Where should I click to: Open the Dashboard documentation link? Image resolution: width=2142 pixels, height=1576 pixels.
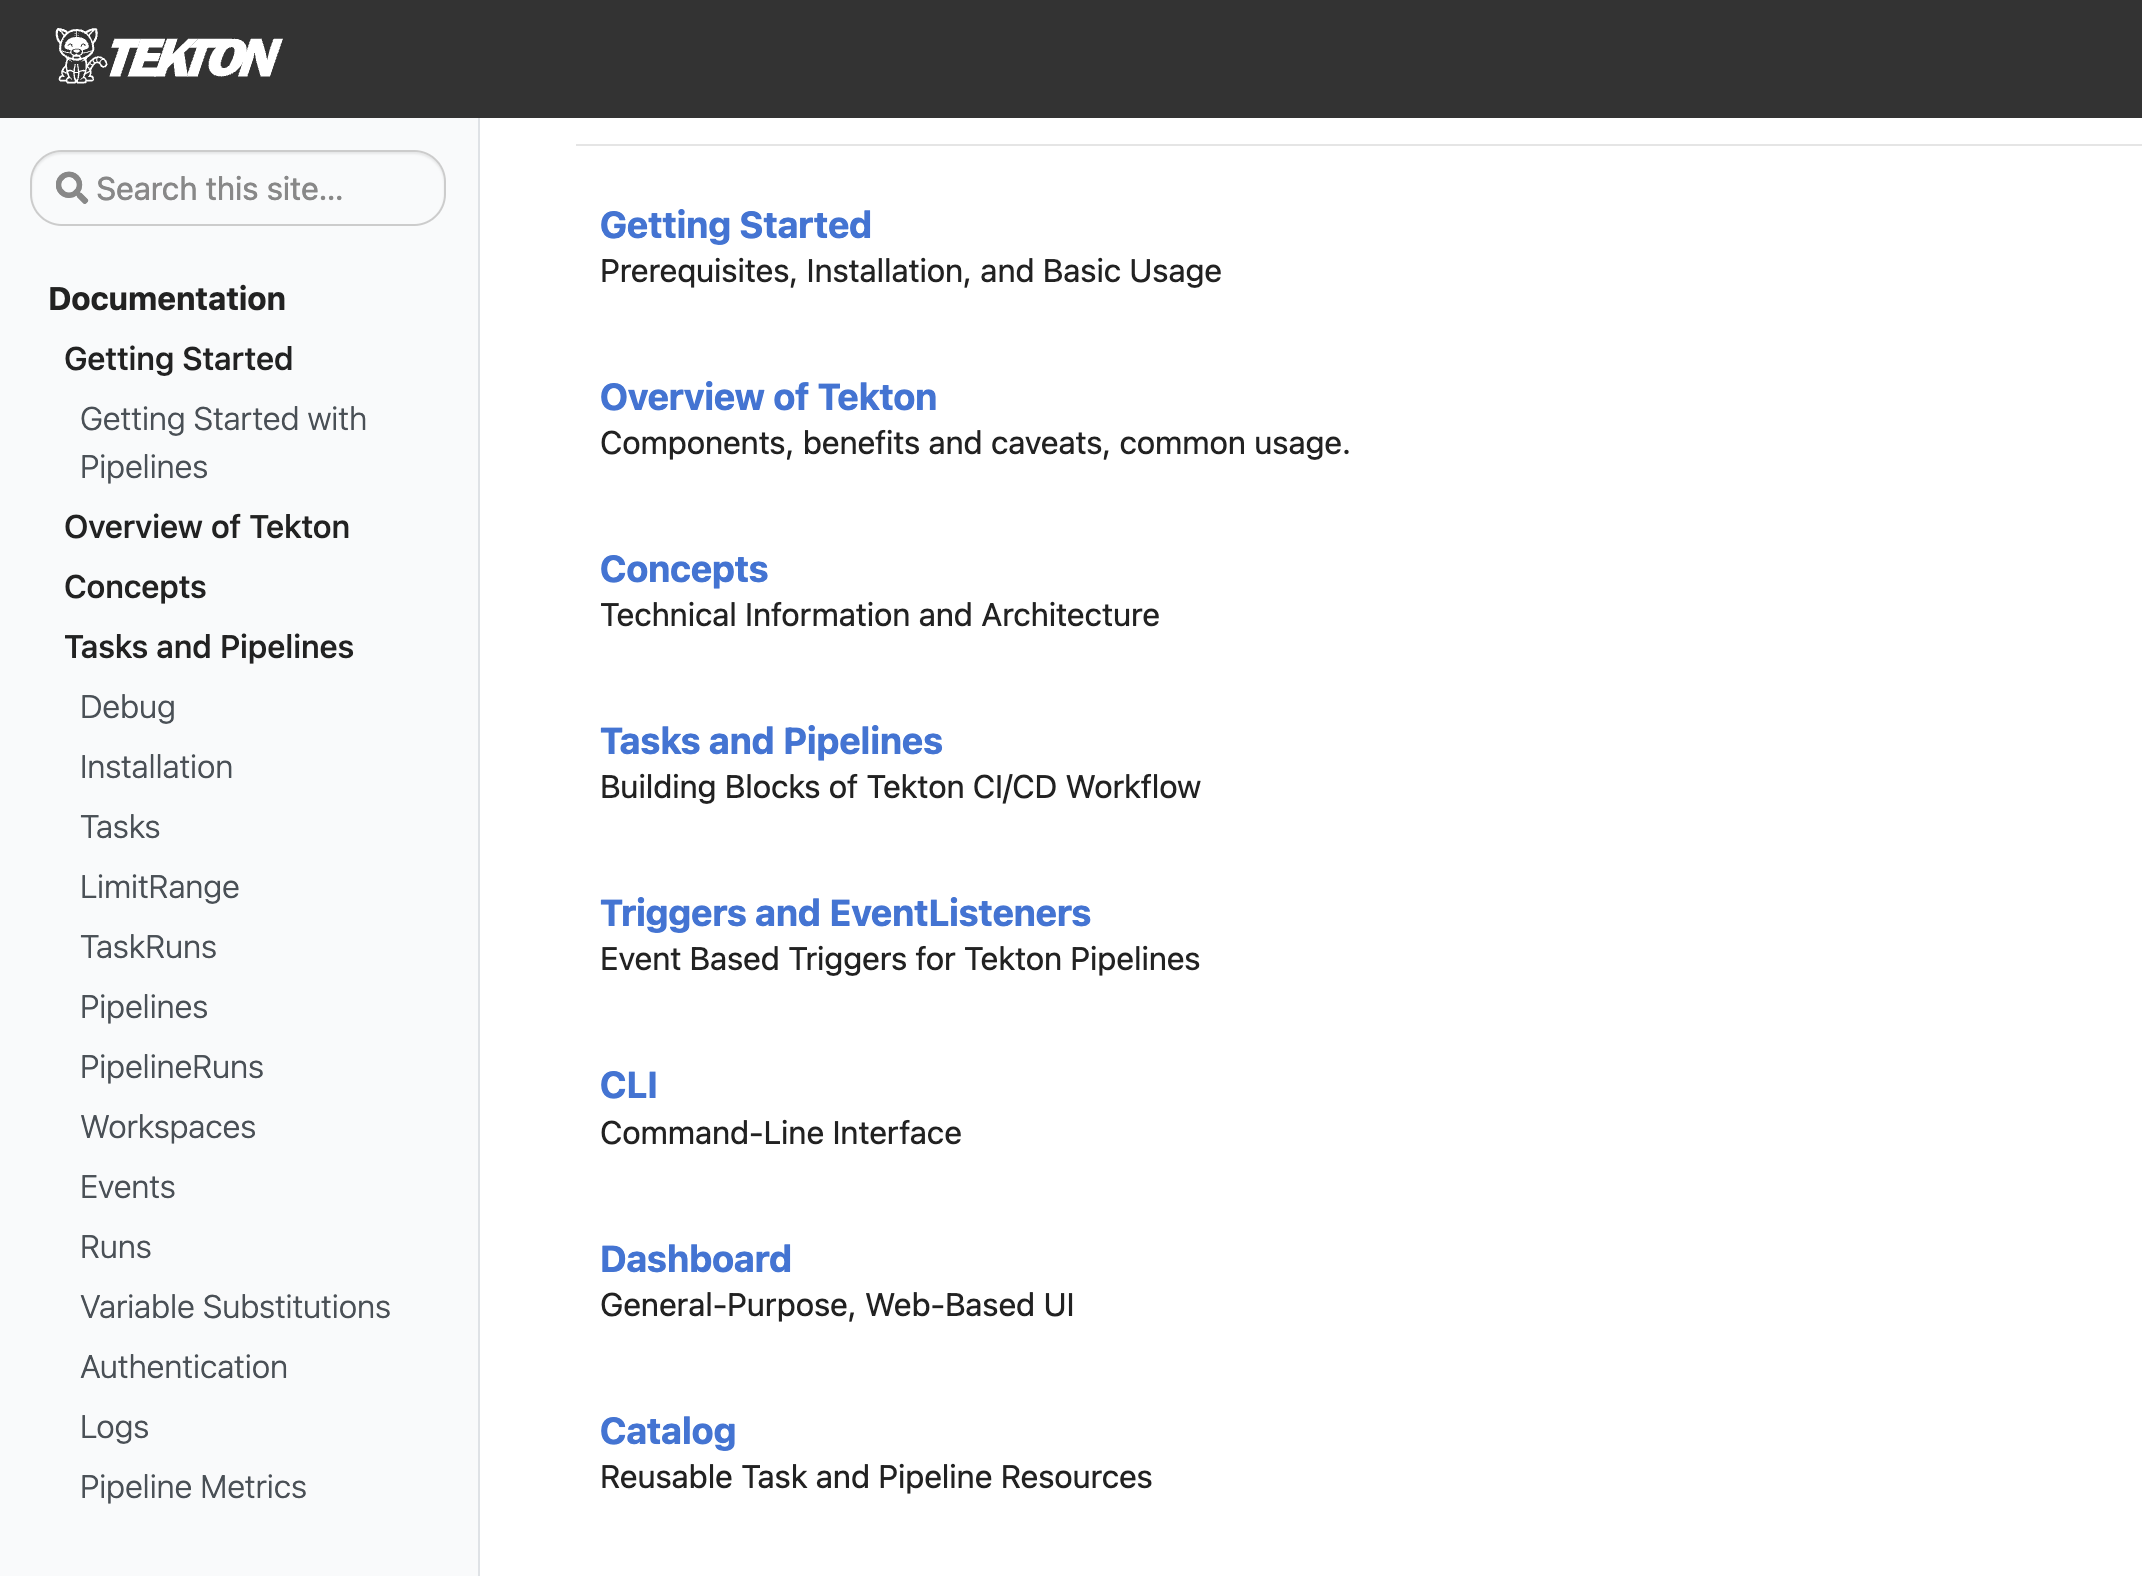695,1259
